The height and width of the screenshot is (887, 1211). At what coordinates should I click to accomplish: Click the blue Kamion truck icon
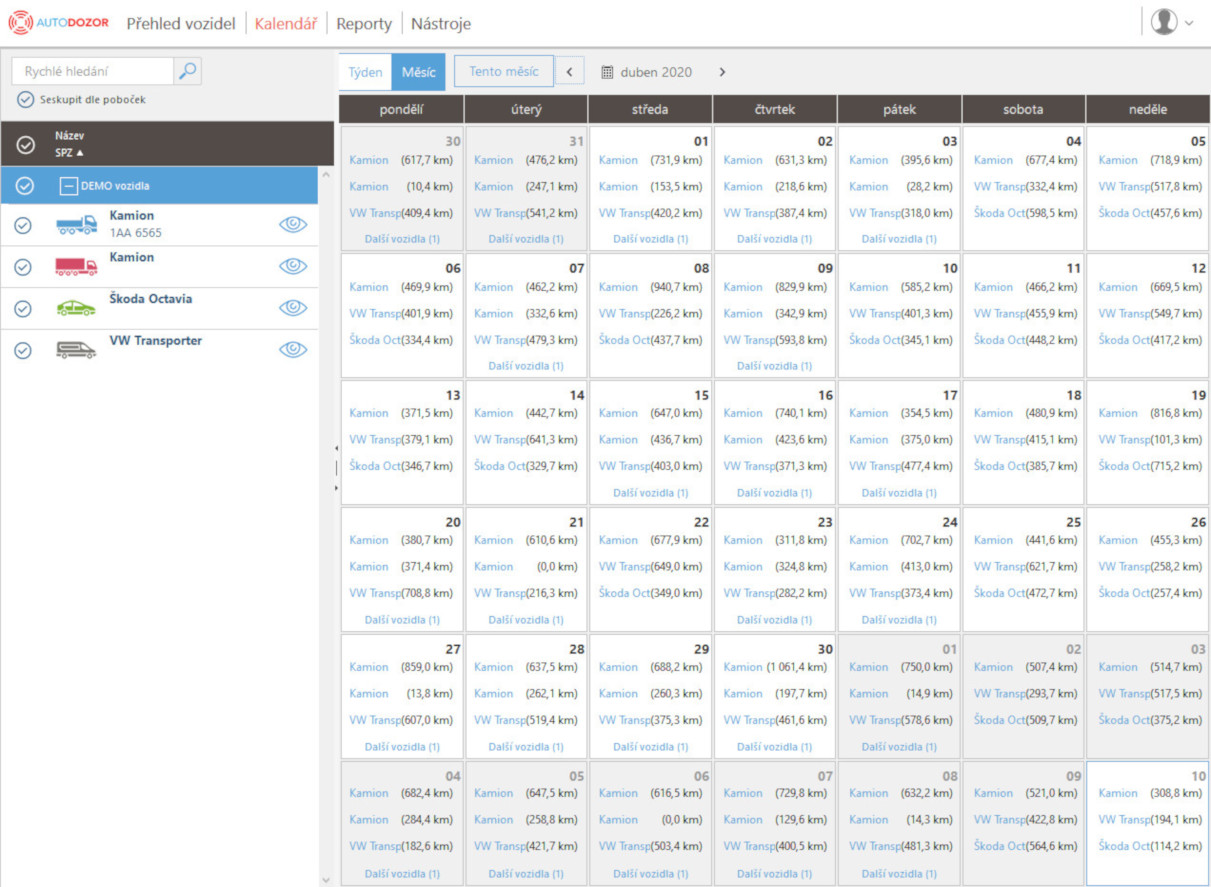[x=77, y=225]
